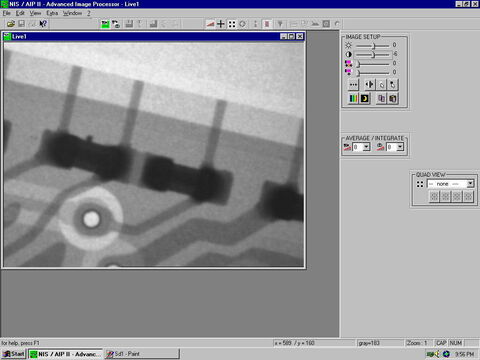Click the icon right of green live icon
480x360 pixels.
point(116,24)
